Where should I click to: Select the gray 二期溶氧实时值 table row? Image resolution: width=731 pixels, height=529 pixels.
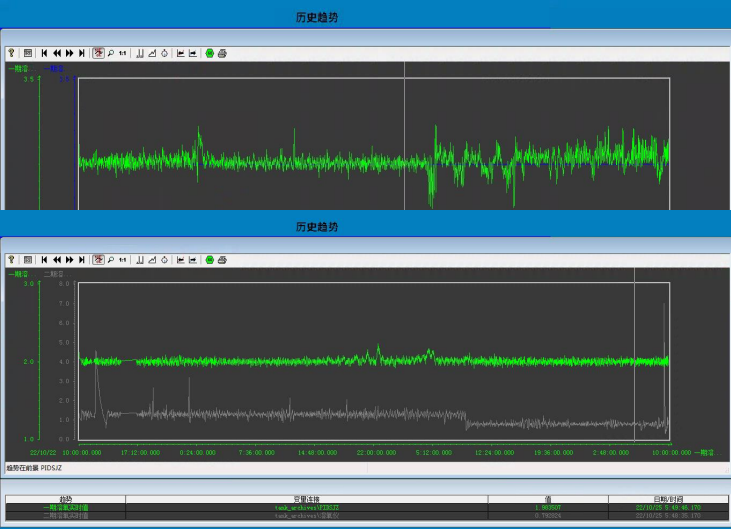[367, 515]
